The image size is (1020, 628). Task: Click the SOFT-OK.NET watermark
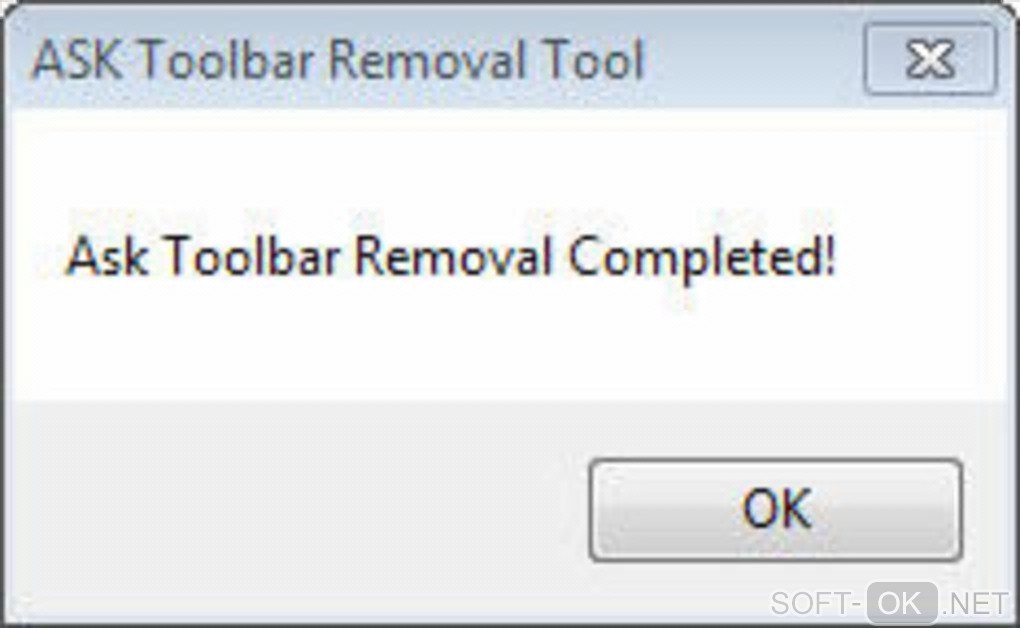(x=890, y=603)
